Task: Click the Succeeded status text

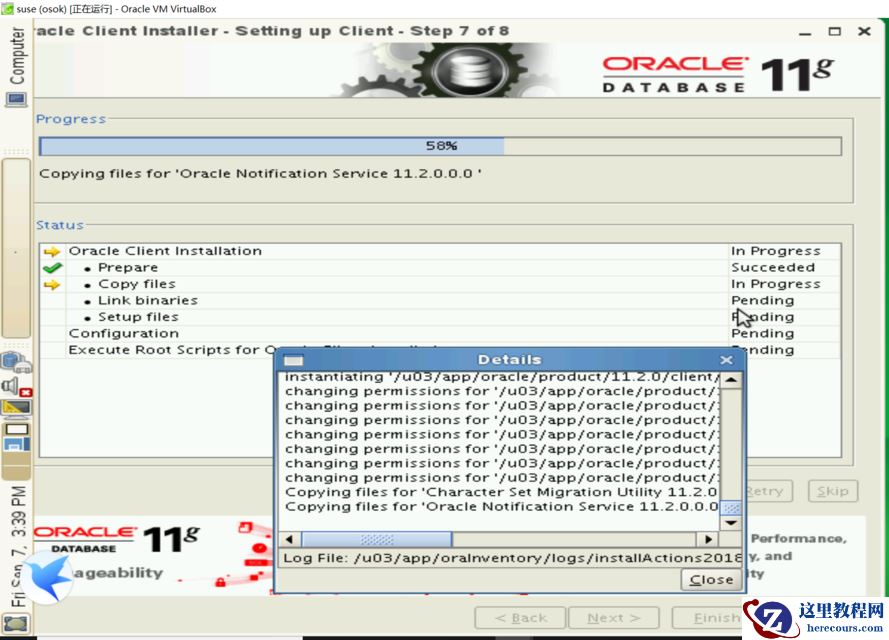Action: pos(773,268)
